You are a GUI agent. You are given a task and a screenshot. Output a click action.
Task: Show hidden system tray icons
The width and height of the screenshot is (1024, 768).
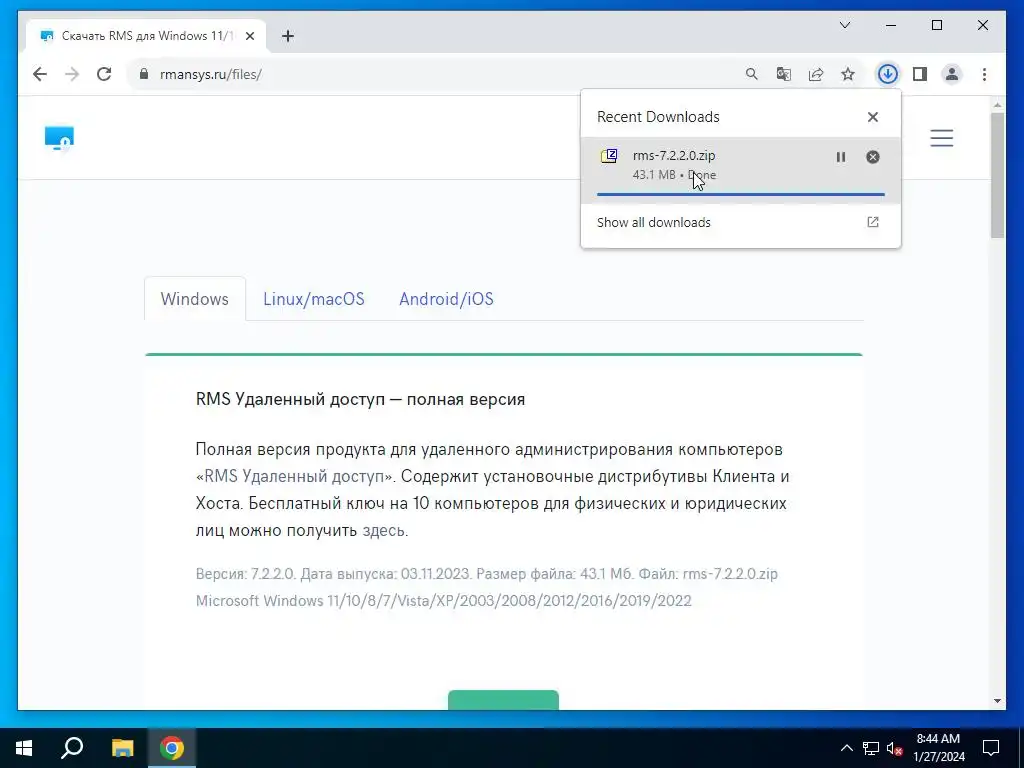[x=846, y=748]
